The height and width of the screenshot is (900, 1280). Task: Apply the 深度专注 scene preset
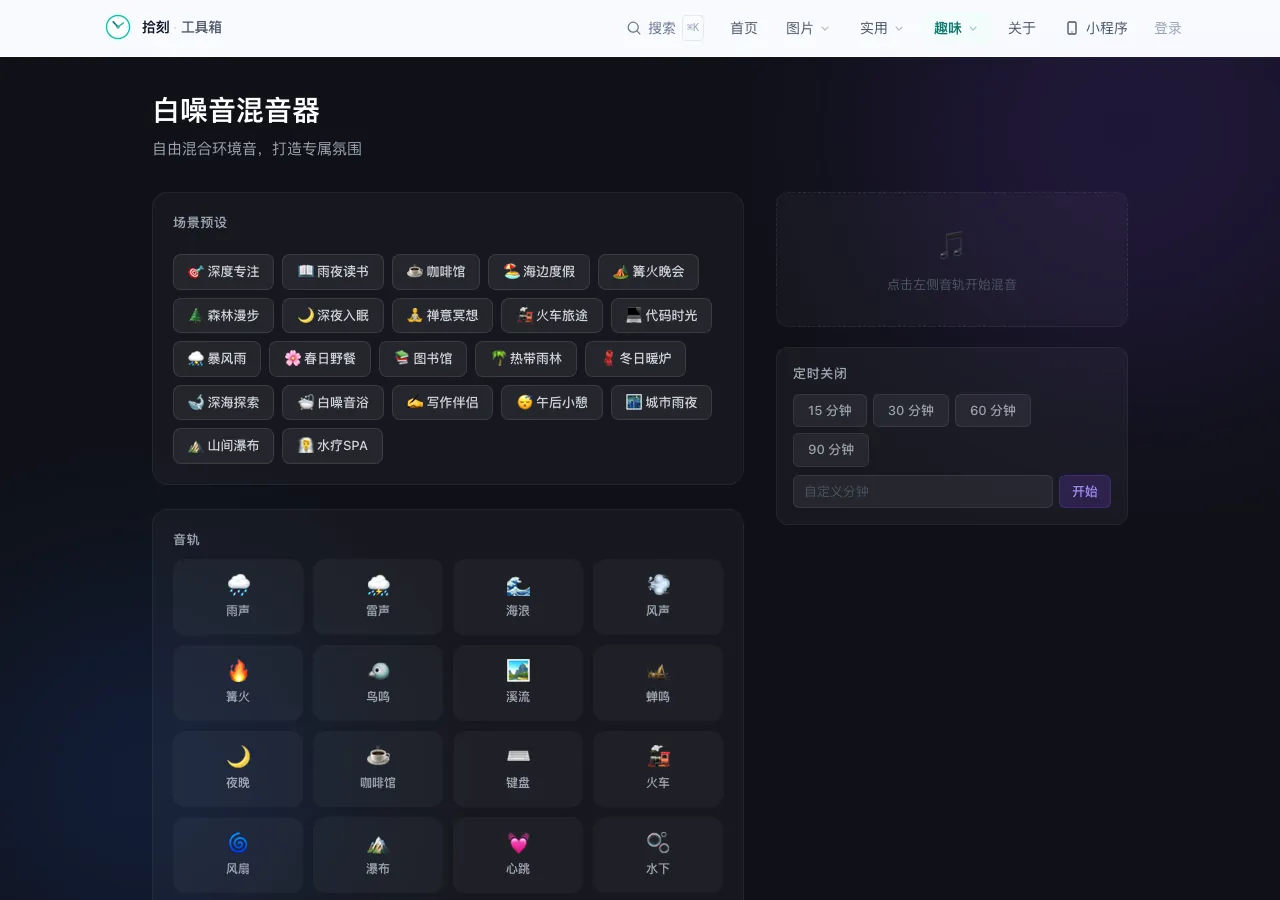(223, 272)
